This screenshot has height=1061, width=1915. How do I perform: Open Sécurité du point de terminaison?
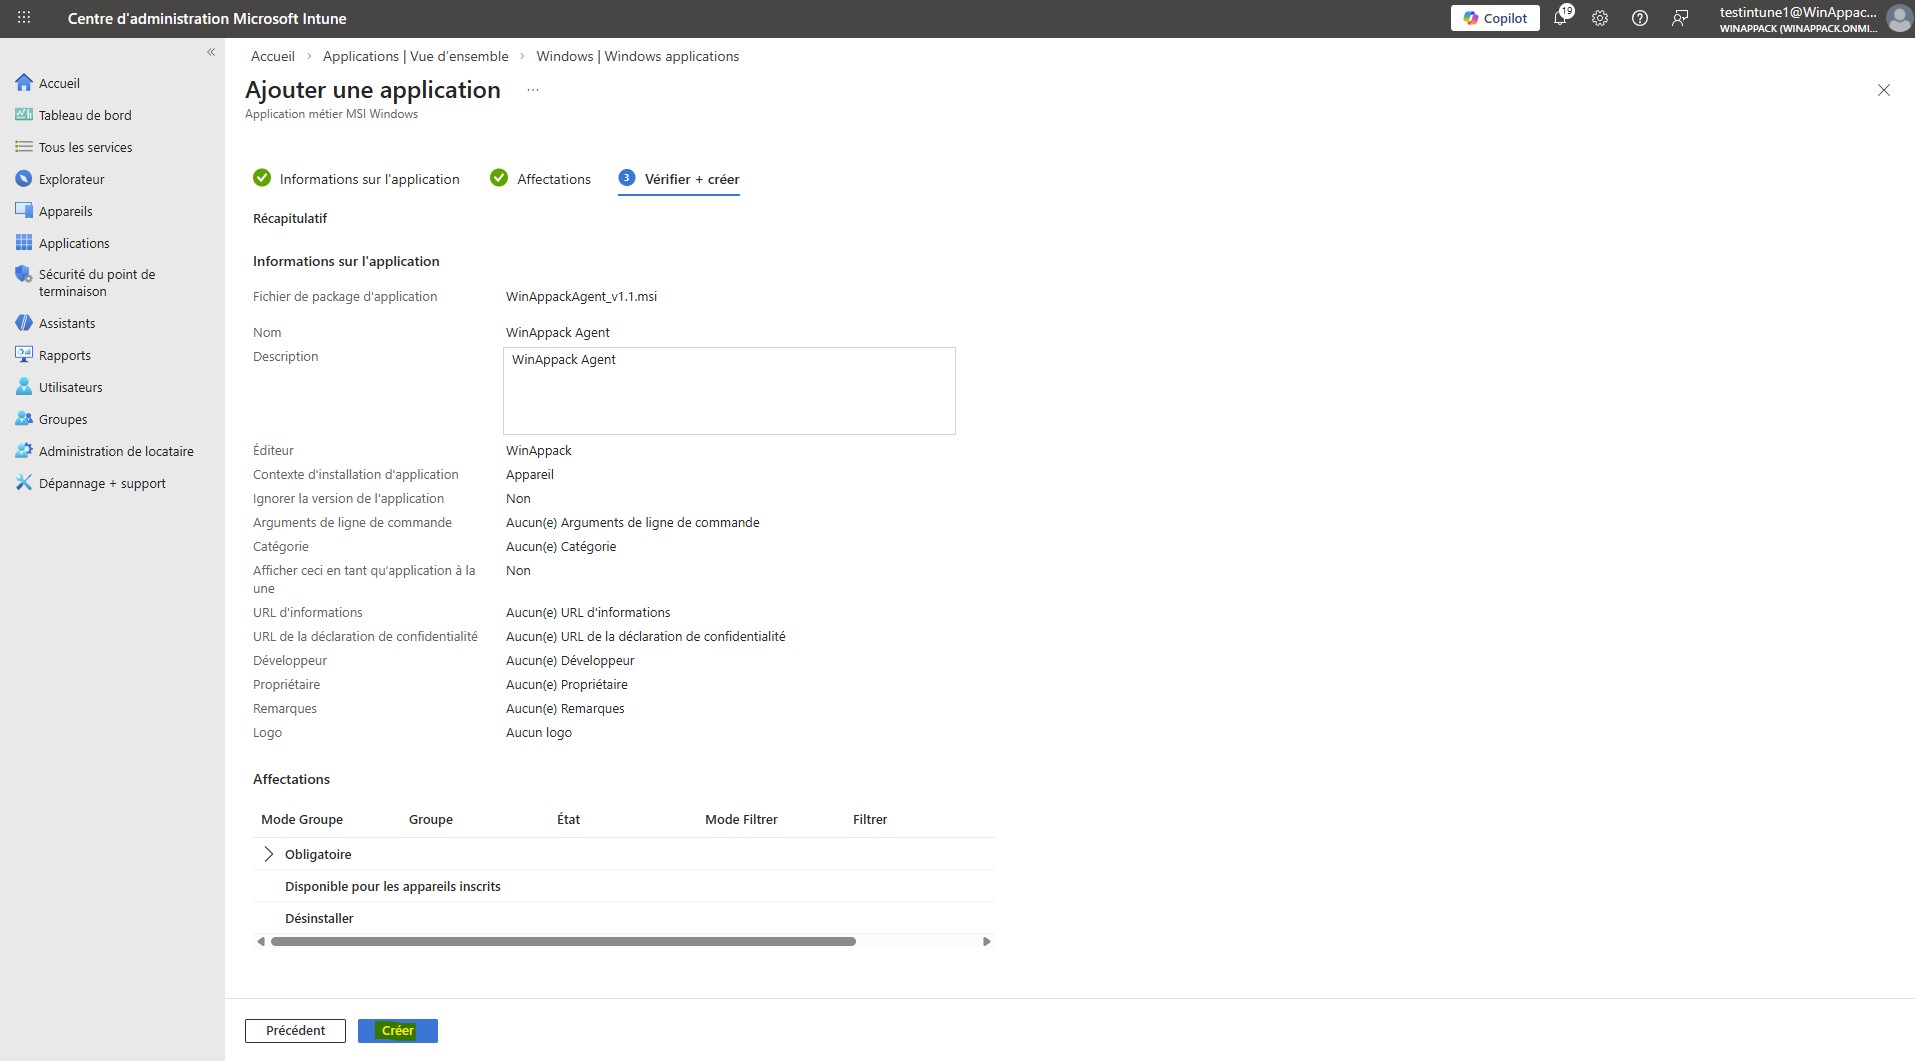click(x=97, y=282)
